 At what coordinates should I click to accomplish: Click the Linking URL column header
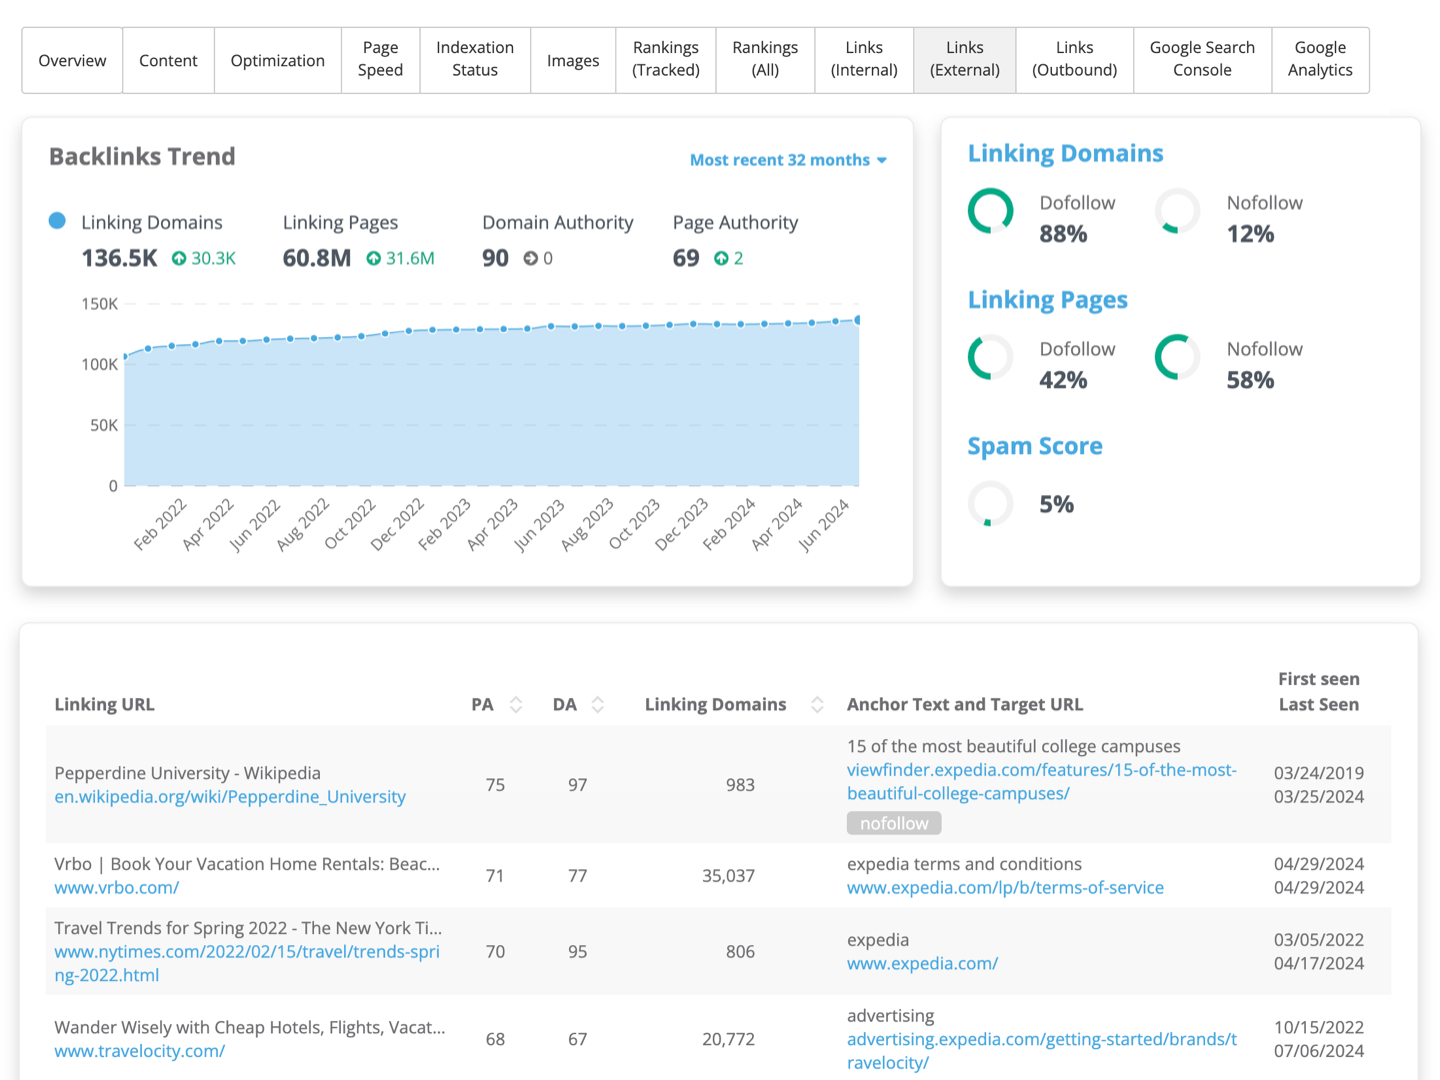(x=104, y=705)
